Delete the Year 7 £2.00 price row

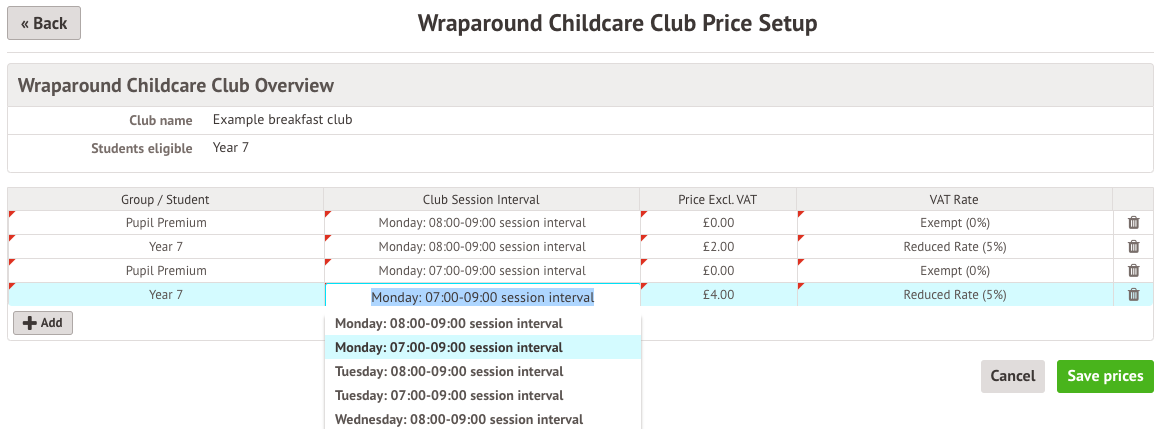click(1133, 246)
